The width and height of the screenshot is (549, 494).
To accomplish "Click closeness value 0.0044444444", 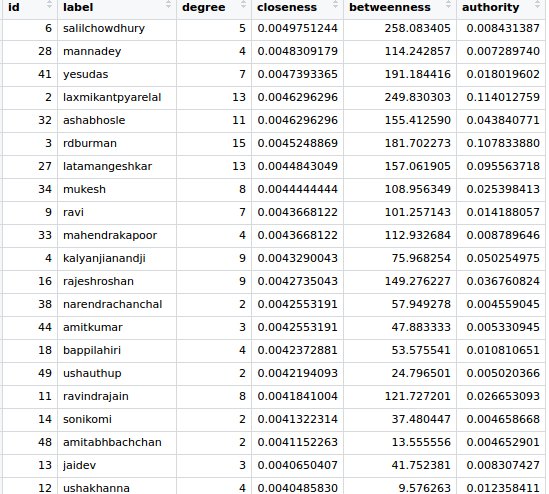I will 298,189.
